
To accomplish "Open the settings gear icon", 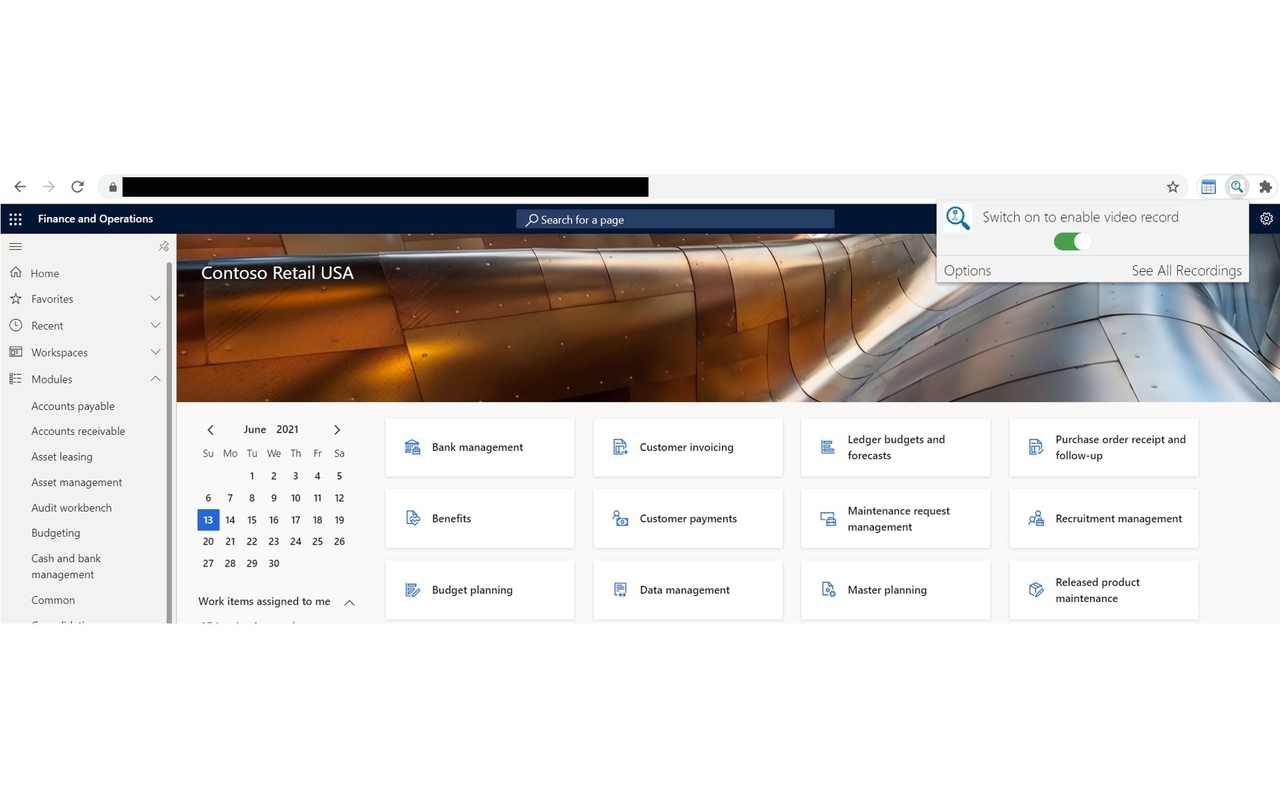I will (1266, 218).
